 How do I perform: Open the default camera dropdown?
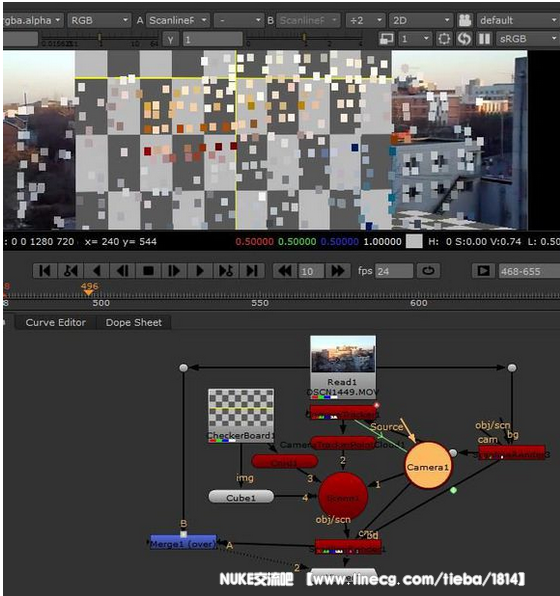(x=518, y=20)
